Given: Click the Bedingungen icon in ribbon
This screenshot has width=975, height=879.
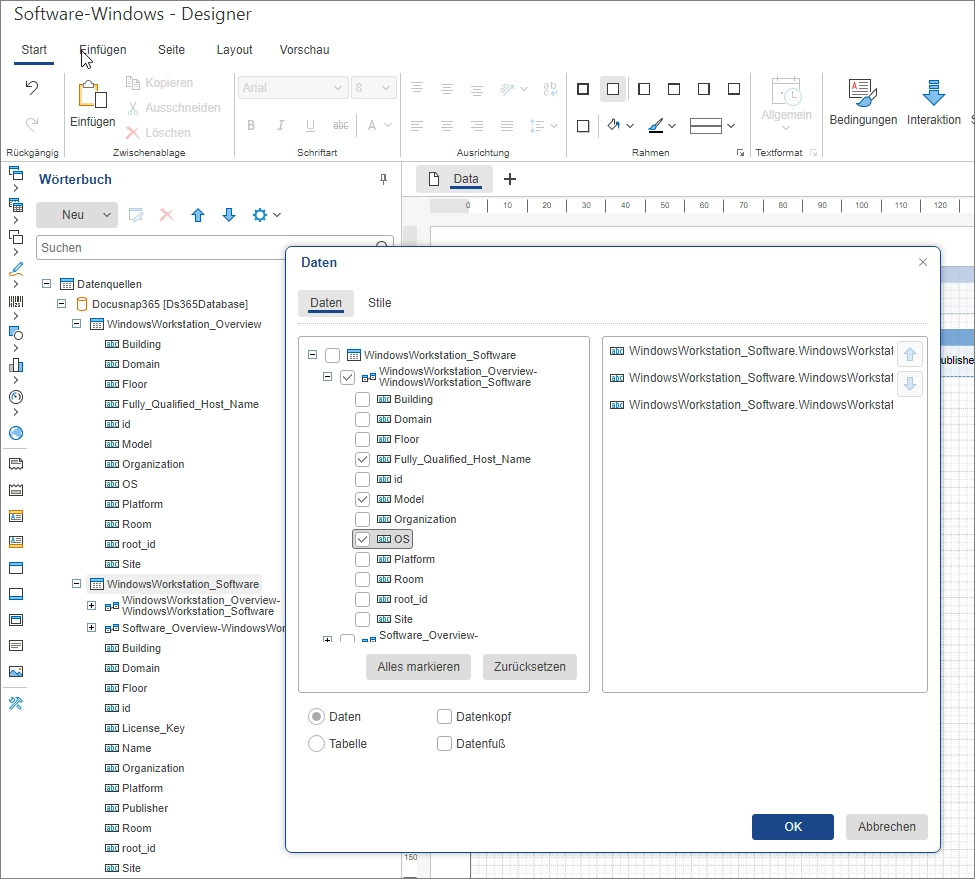Looking at the screenshot, I should [x=862, y=94].
